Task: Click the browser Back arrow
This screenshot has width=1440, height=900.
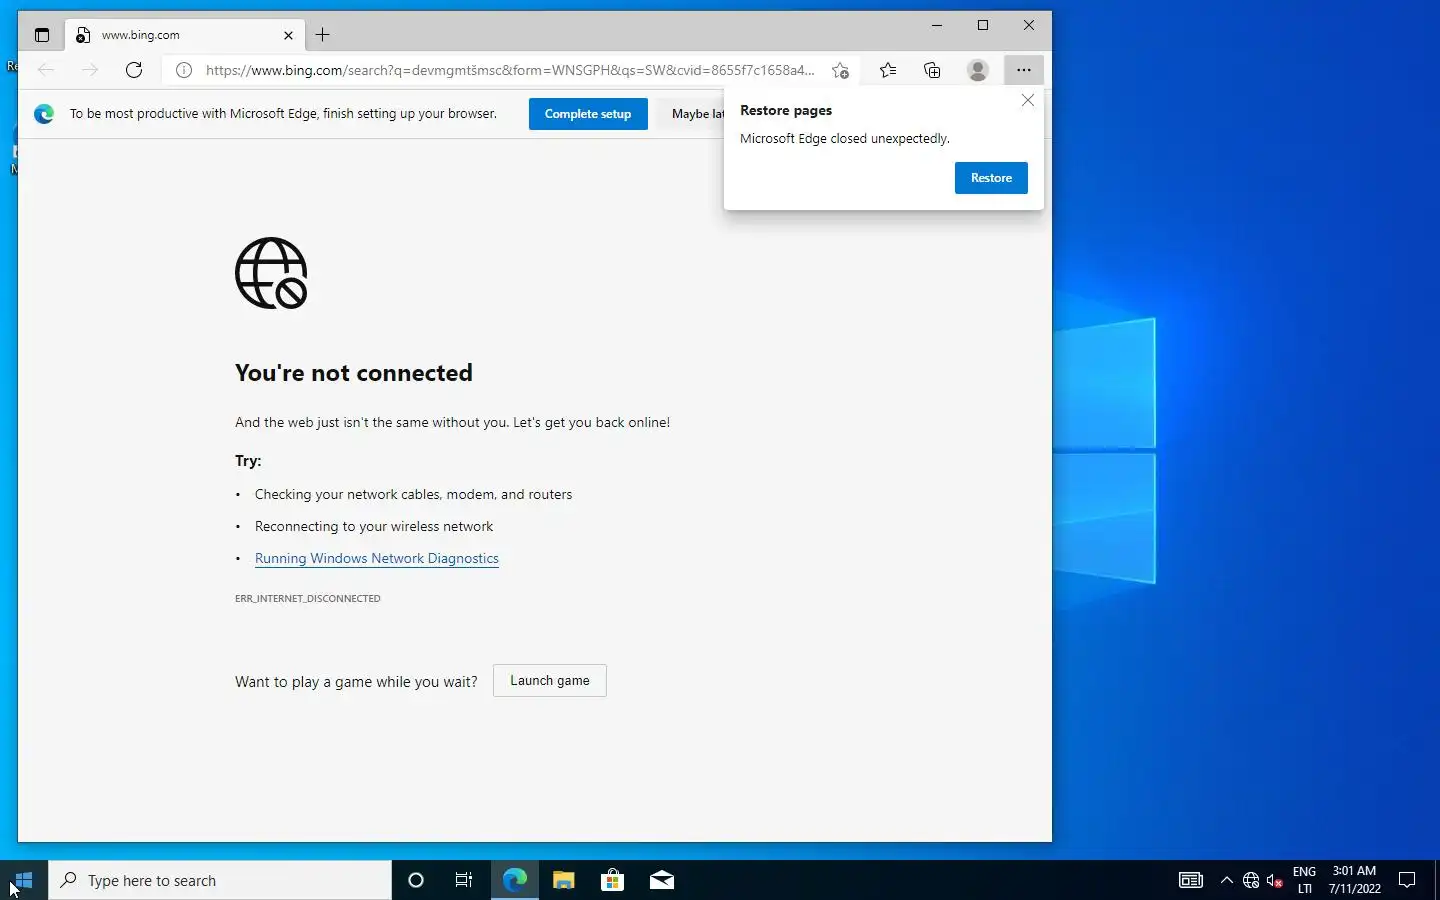Action: click(46, 70)
